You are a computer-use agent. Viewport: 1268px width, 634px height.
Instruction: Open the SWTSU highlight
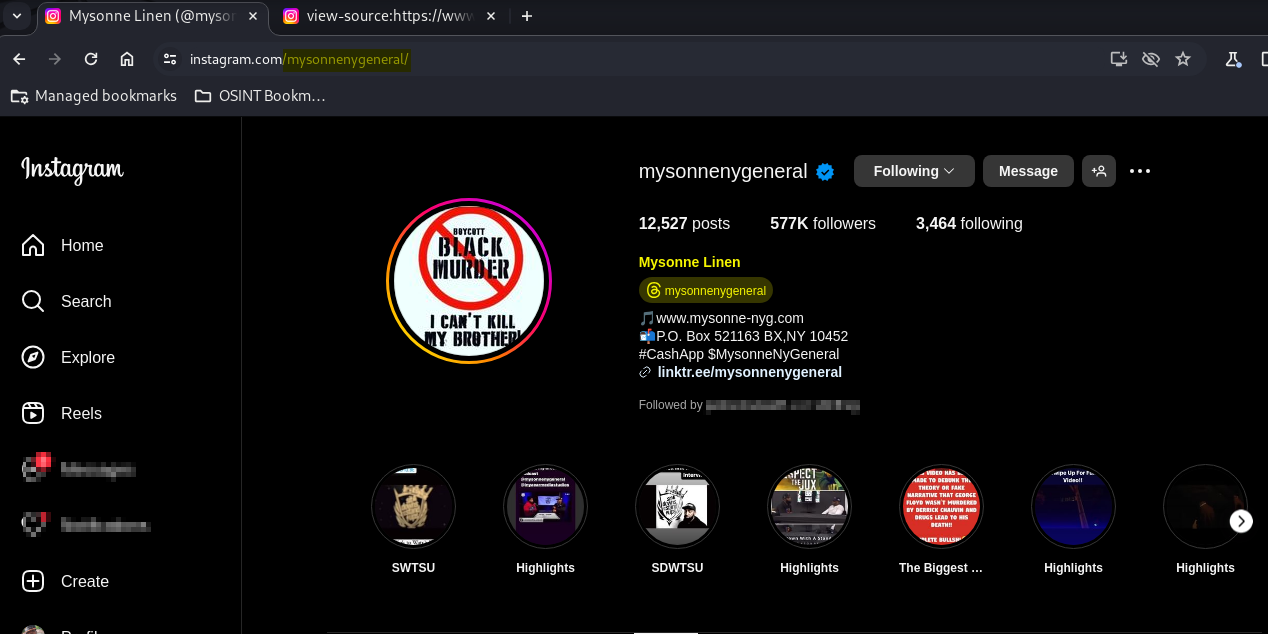point(413,507)
